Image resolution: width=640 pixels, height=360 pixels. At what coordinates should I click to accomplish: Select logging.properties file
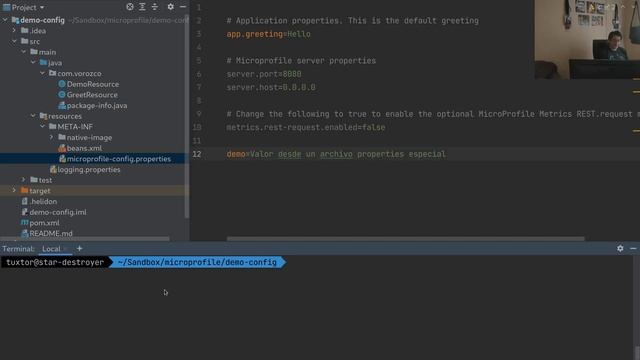point(89,169)
